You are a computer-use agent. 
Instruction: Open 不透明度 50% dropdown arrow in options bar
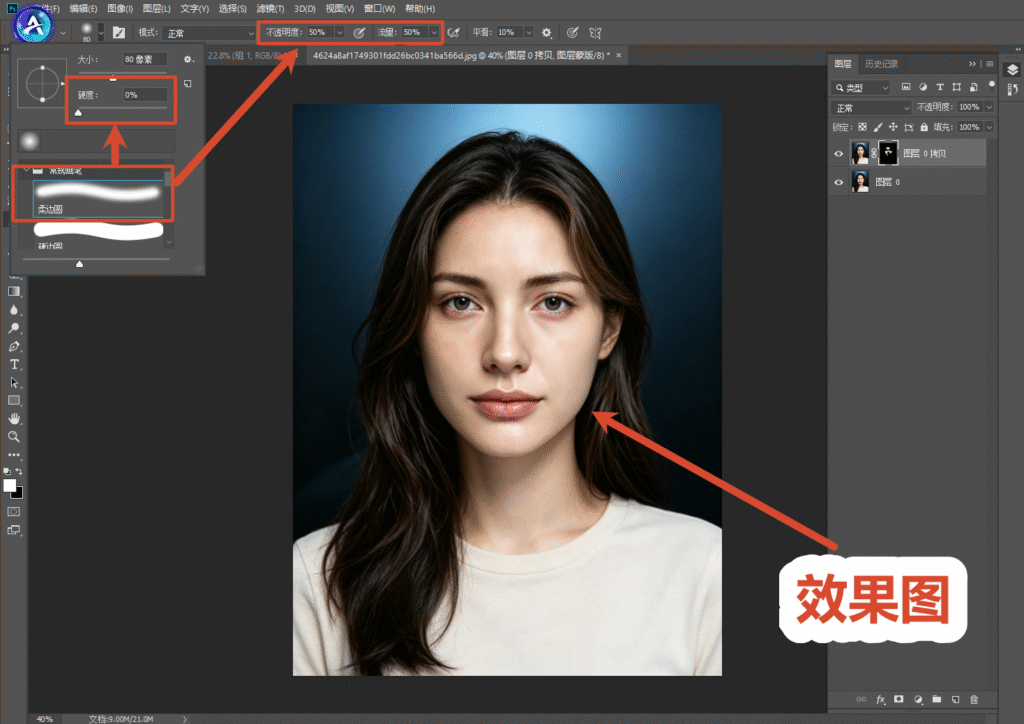click(340, 32)
